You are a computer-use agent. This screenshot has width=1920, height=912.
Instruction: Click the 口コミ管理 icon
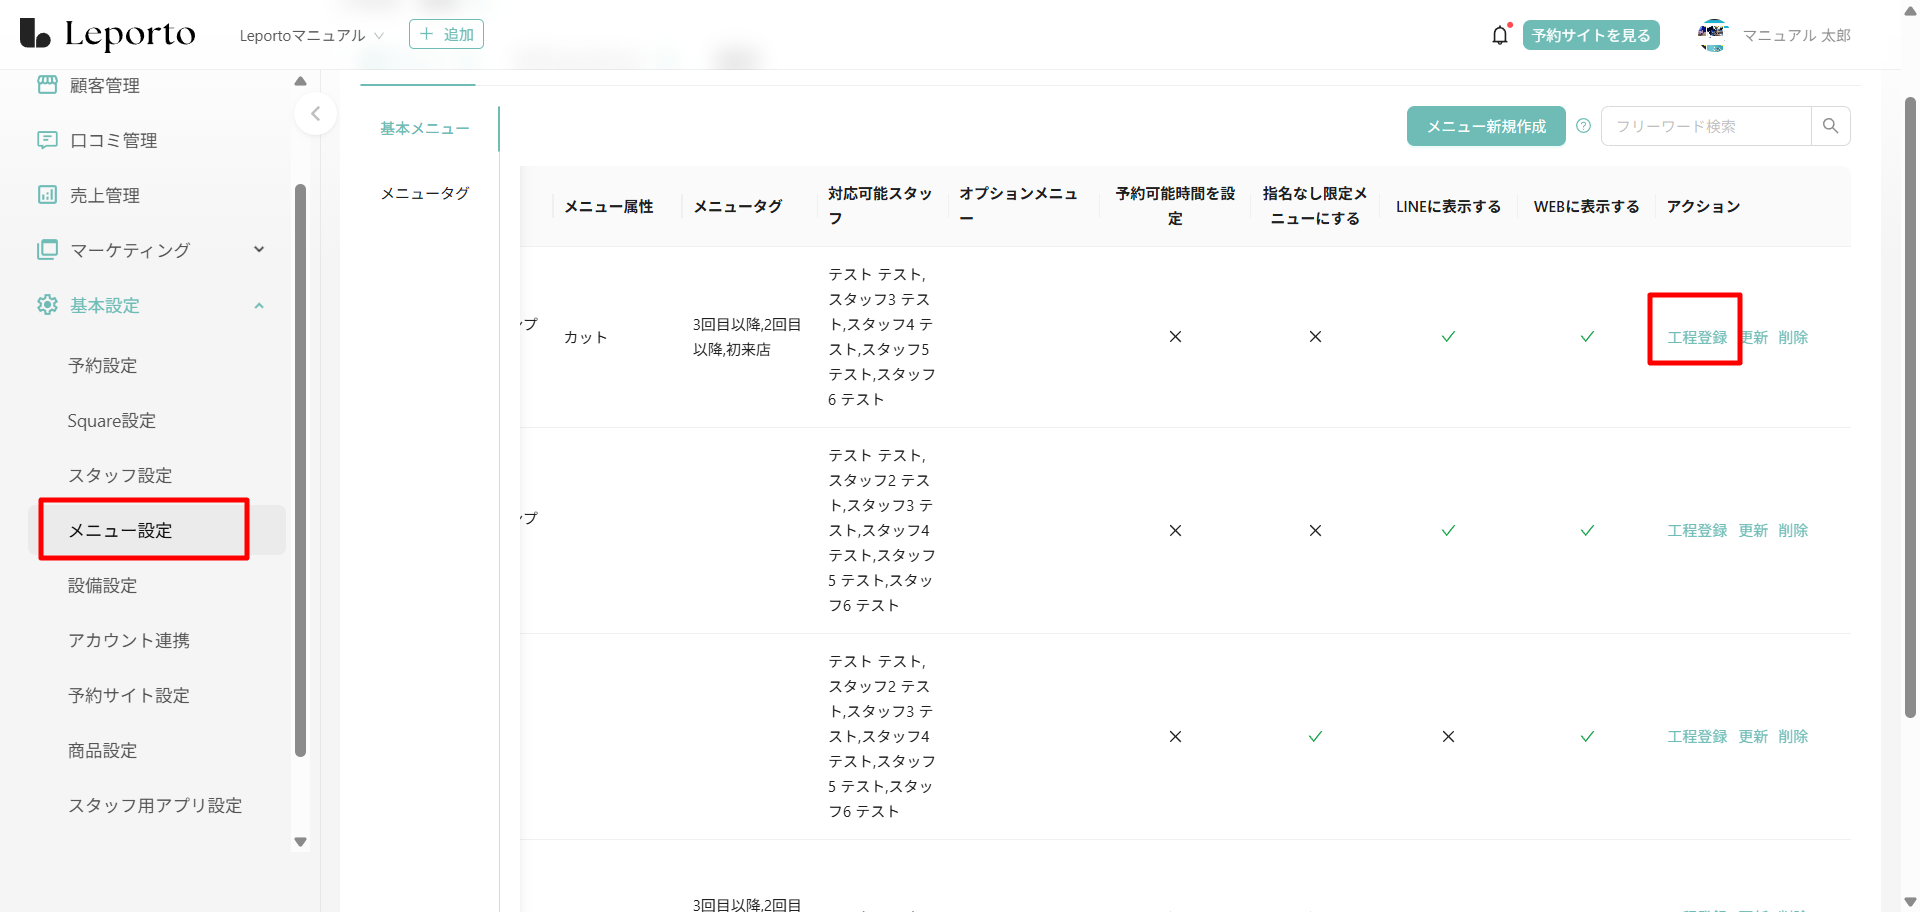click(47, 140)
